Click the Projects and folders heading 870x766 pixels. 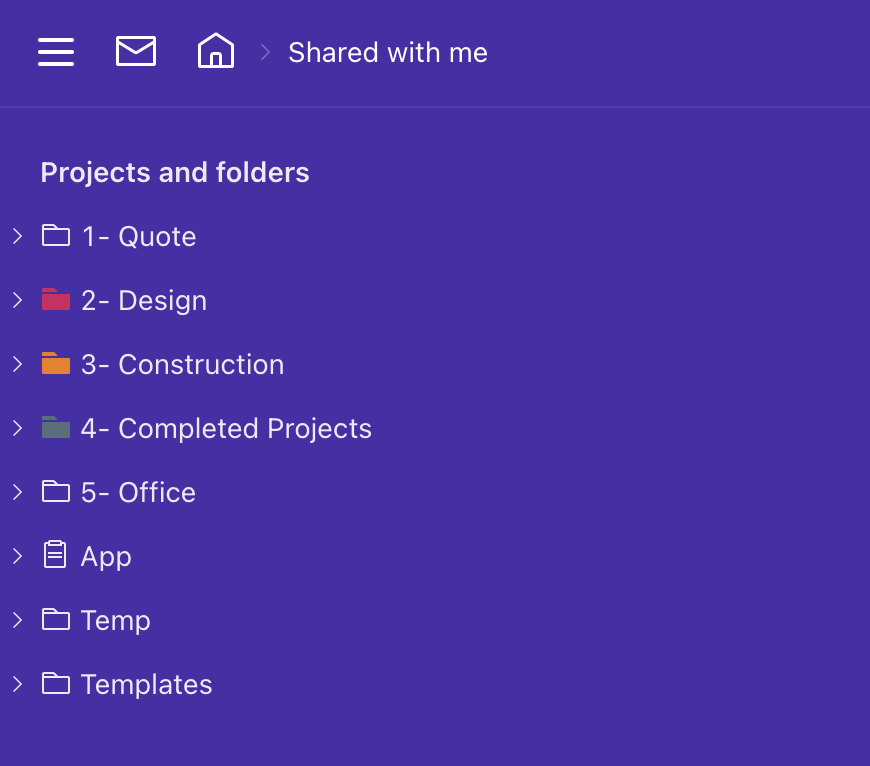(x=175, y=173)
